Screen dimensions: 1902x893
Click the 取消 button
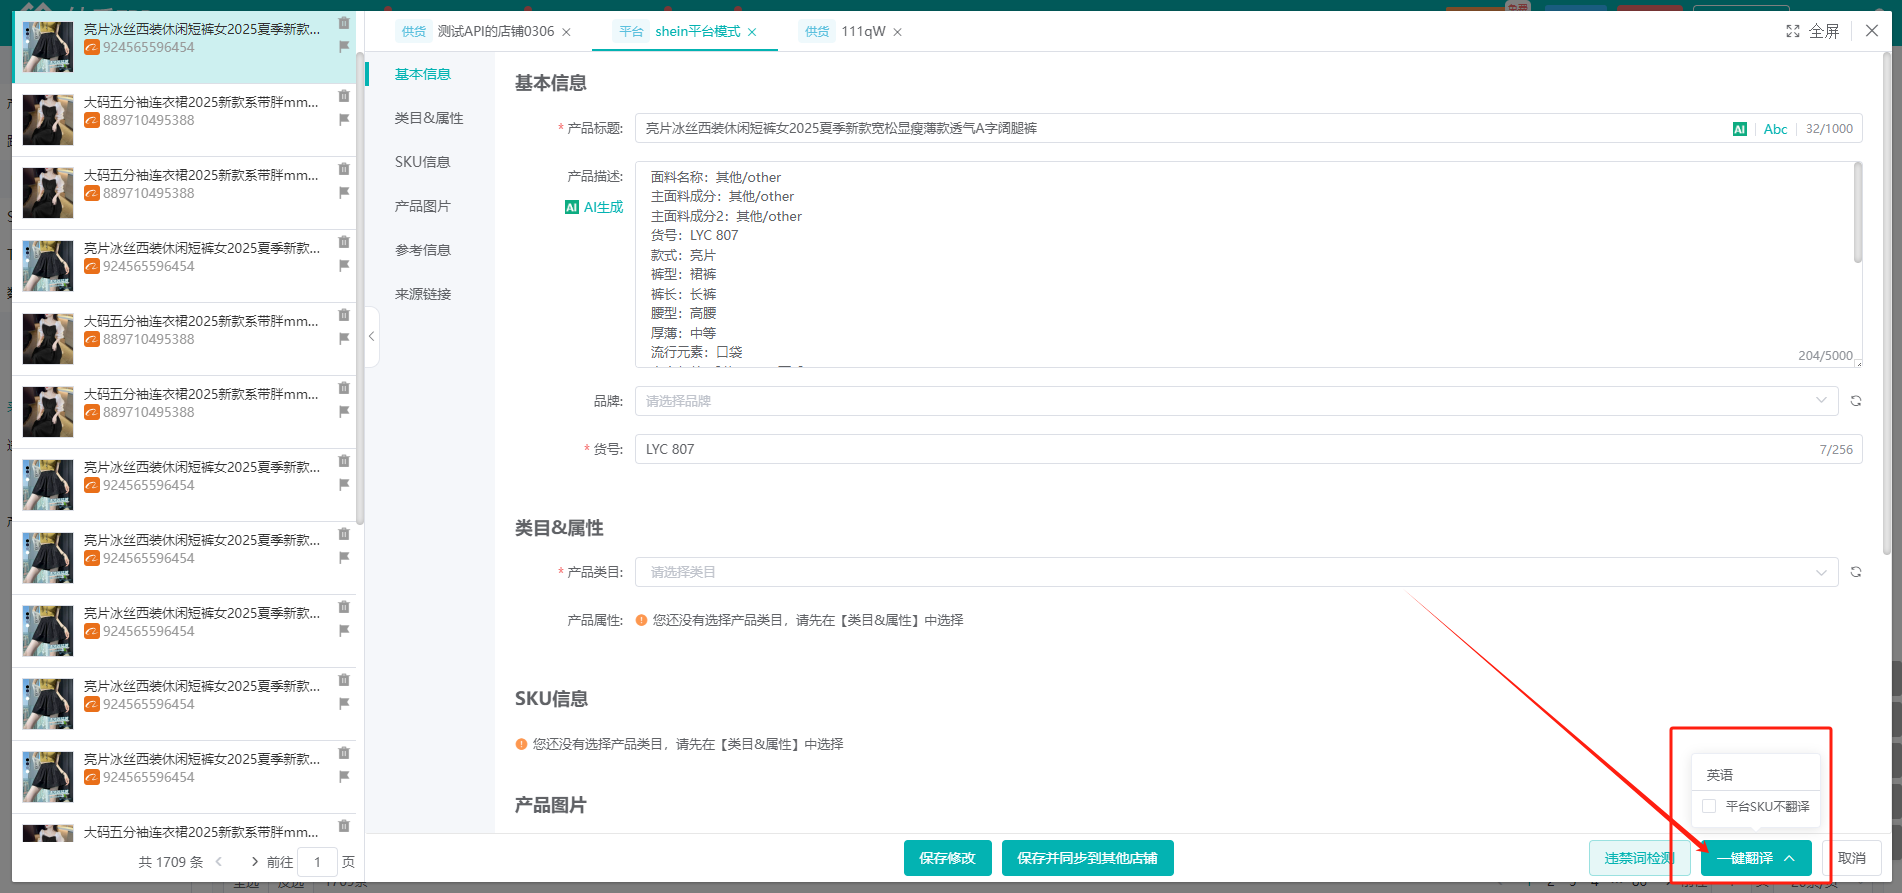point(1852,858)
